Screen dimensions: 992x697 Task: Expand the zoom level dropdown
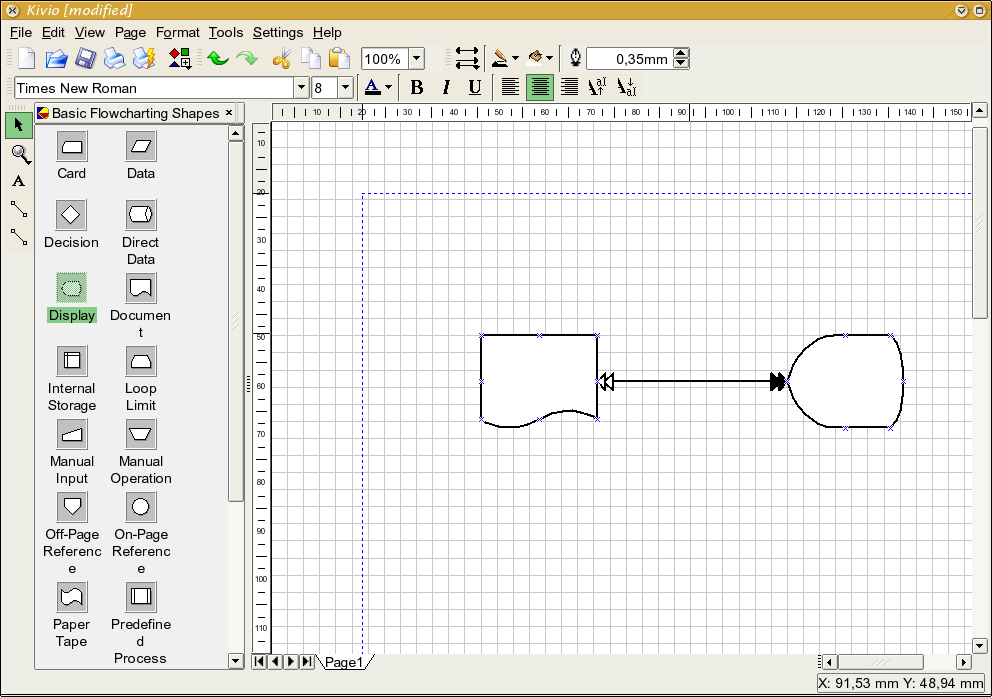click(416, 59)
